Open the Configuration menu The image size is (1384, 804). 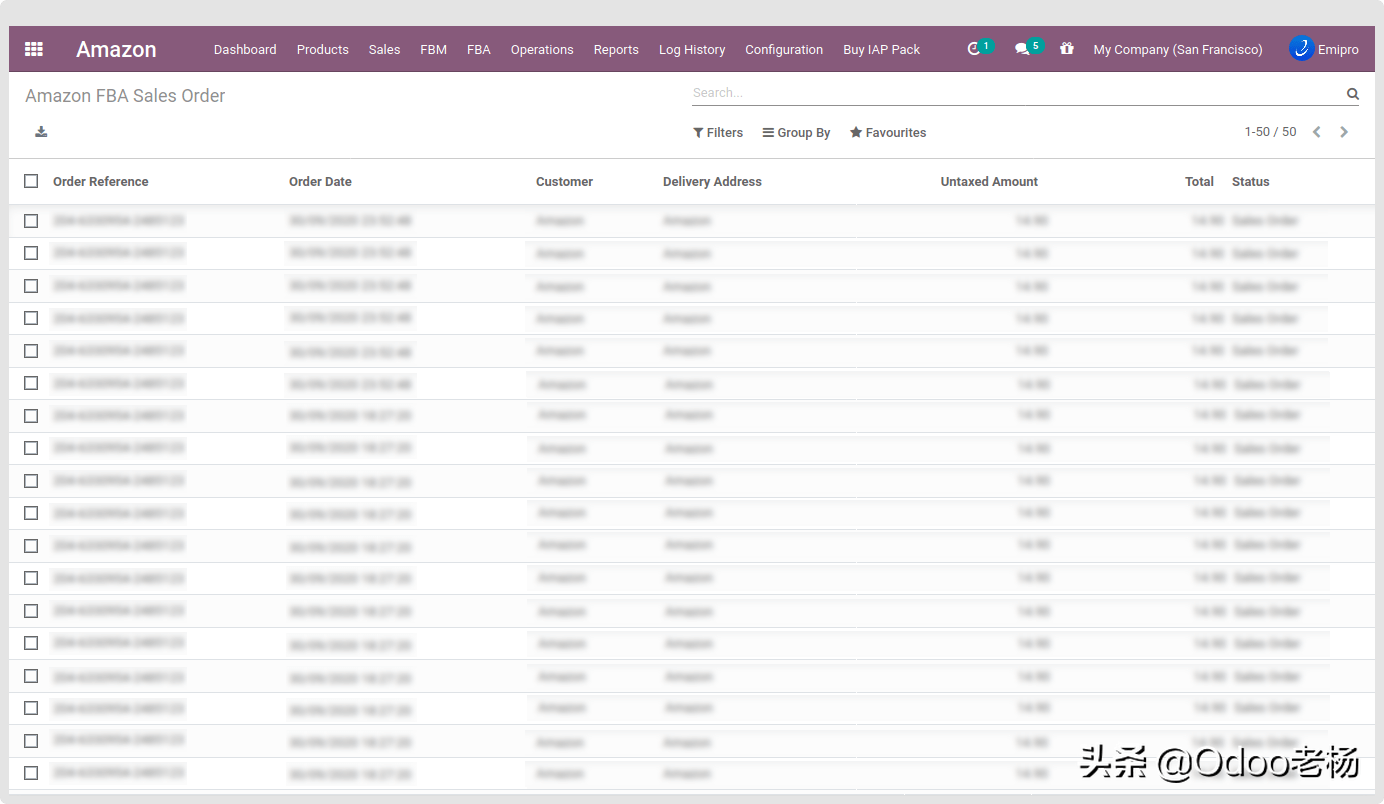[784, 49]
